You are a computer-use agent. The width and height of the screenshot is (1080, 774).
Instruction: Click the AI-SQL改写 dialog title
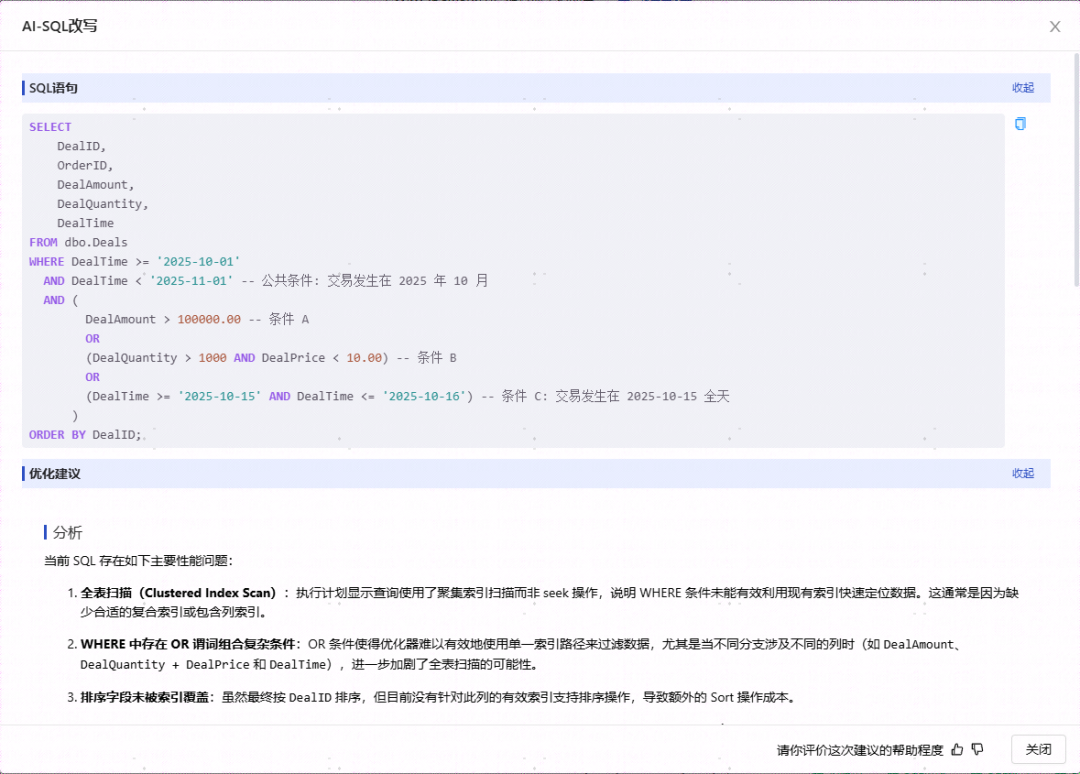tap(60, 26)
